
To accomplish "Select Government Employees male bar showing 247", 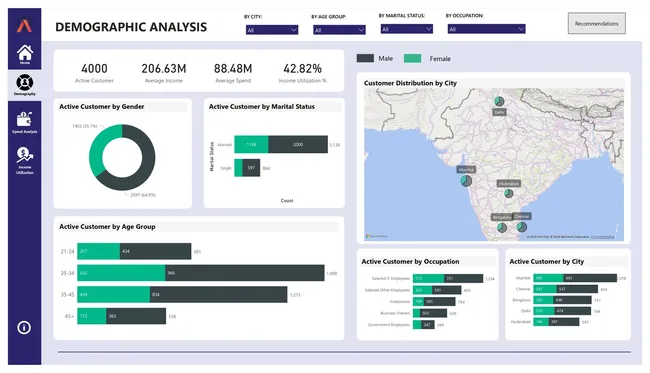I will click(x=428, y=325).
